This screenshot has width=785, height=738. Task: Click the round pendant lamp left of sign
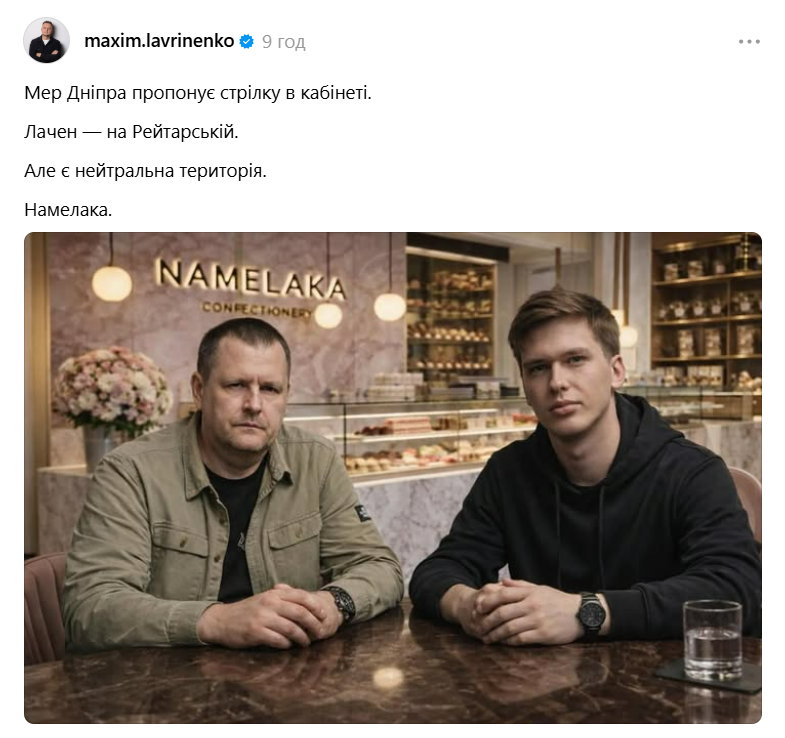point(112,283)
